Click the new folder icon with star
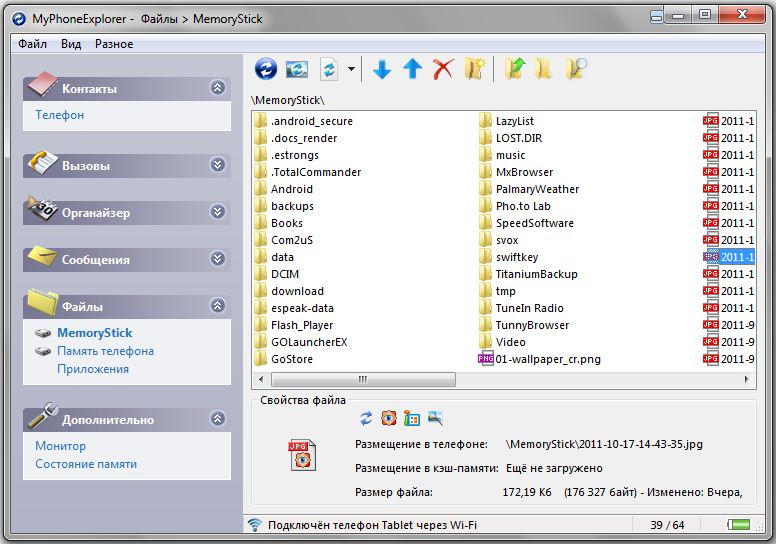This screenshot has width=776, height=544. (x=475, y=69)
